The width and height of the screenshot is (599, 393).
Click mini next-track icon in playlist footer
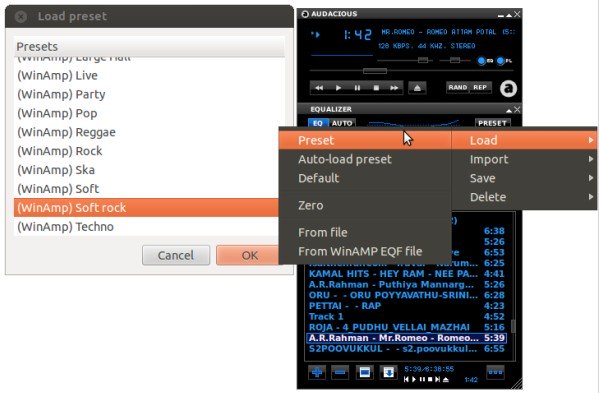(x=438, y=379)
